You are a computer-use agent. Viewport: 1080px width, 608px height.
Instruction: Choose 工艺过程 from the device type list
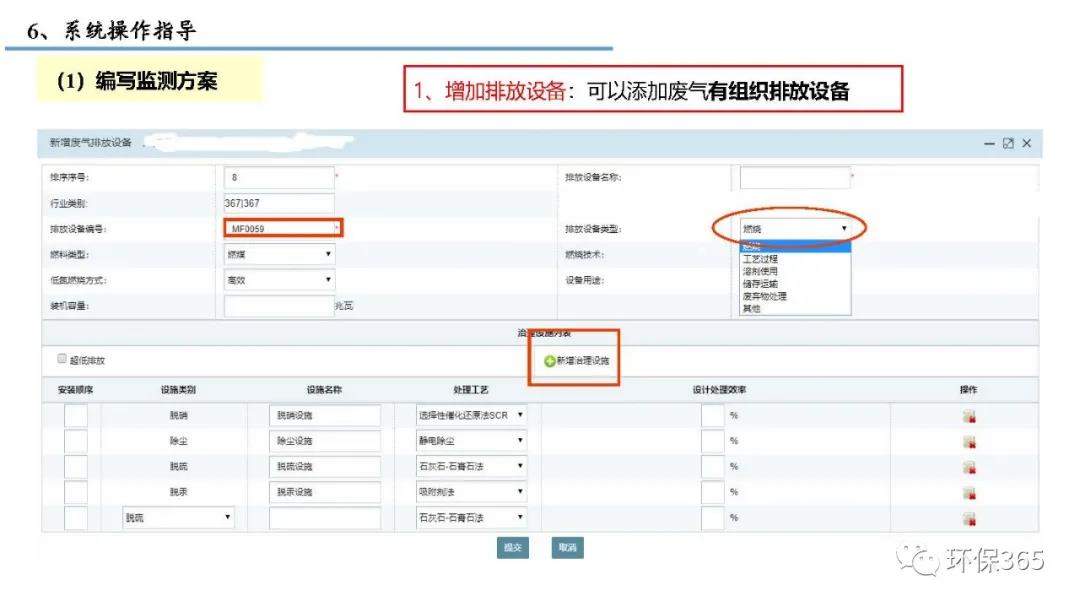point(761,259)
